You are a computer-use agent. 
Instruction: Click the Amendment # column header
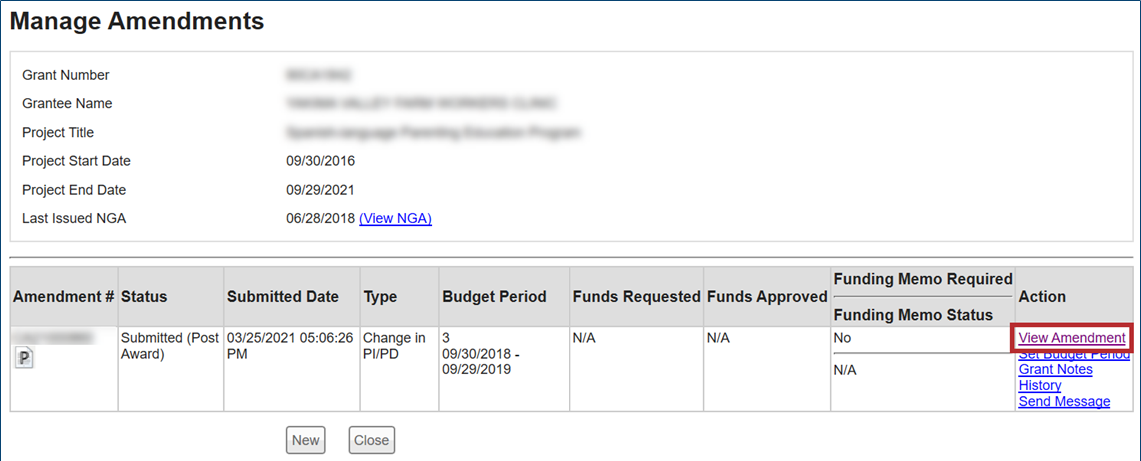(x=63, y=296)
